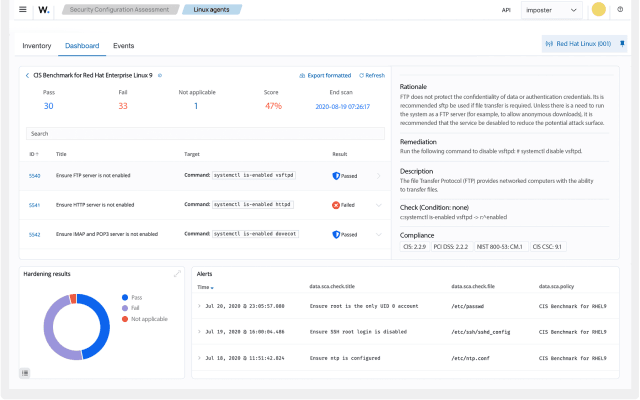Image resolution: width=640 pixels, height=400 pixels.
Task: Expand the Jul 18, 2020 alert row
Action: [x=199, y=358]
